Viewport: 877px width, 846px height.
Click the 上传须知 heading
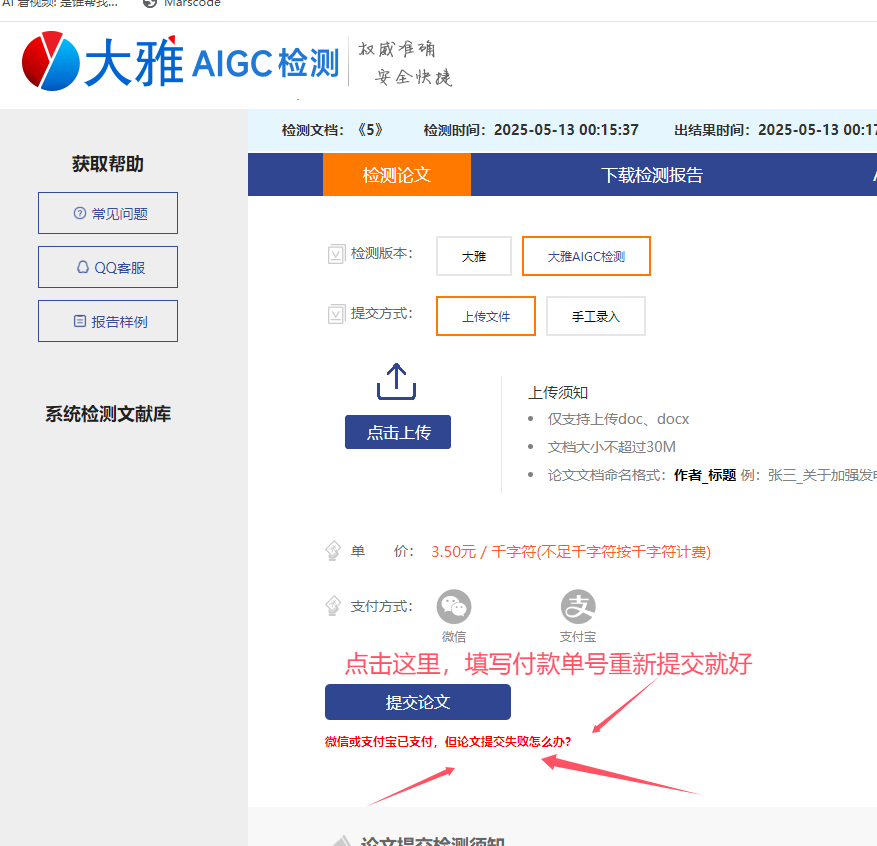558,393
